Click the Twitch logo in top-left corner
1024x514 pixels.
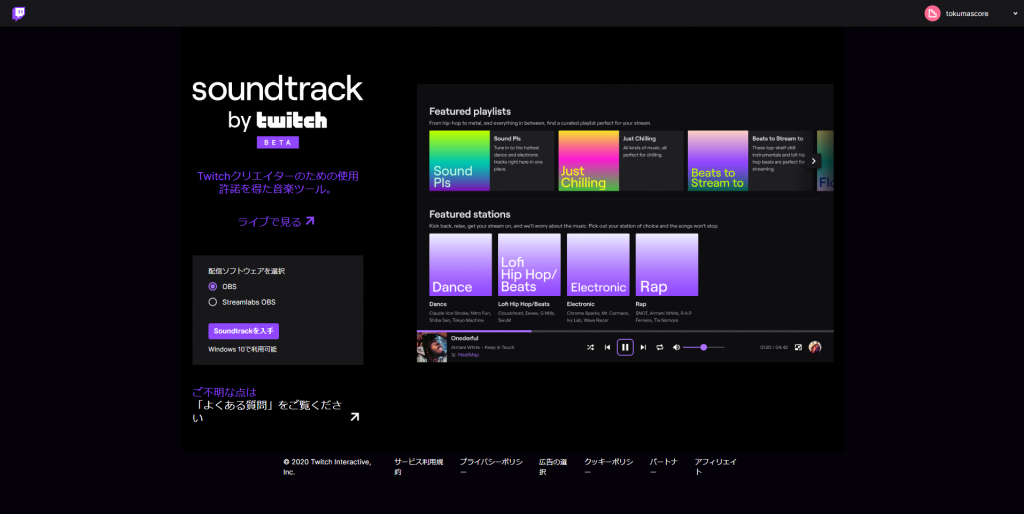19,13
